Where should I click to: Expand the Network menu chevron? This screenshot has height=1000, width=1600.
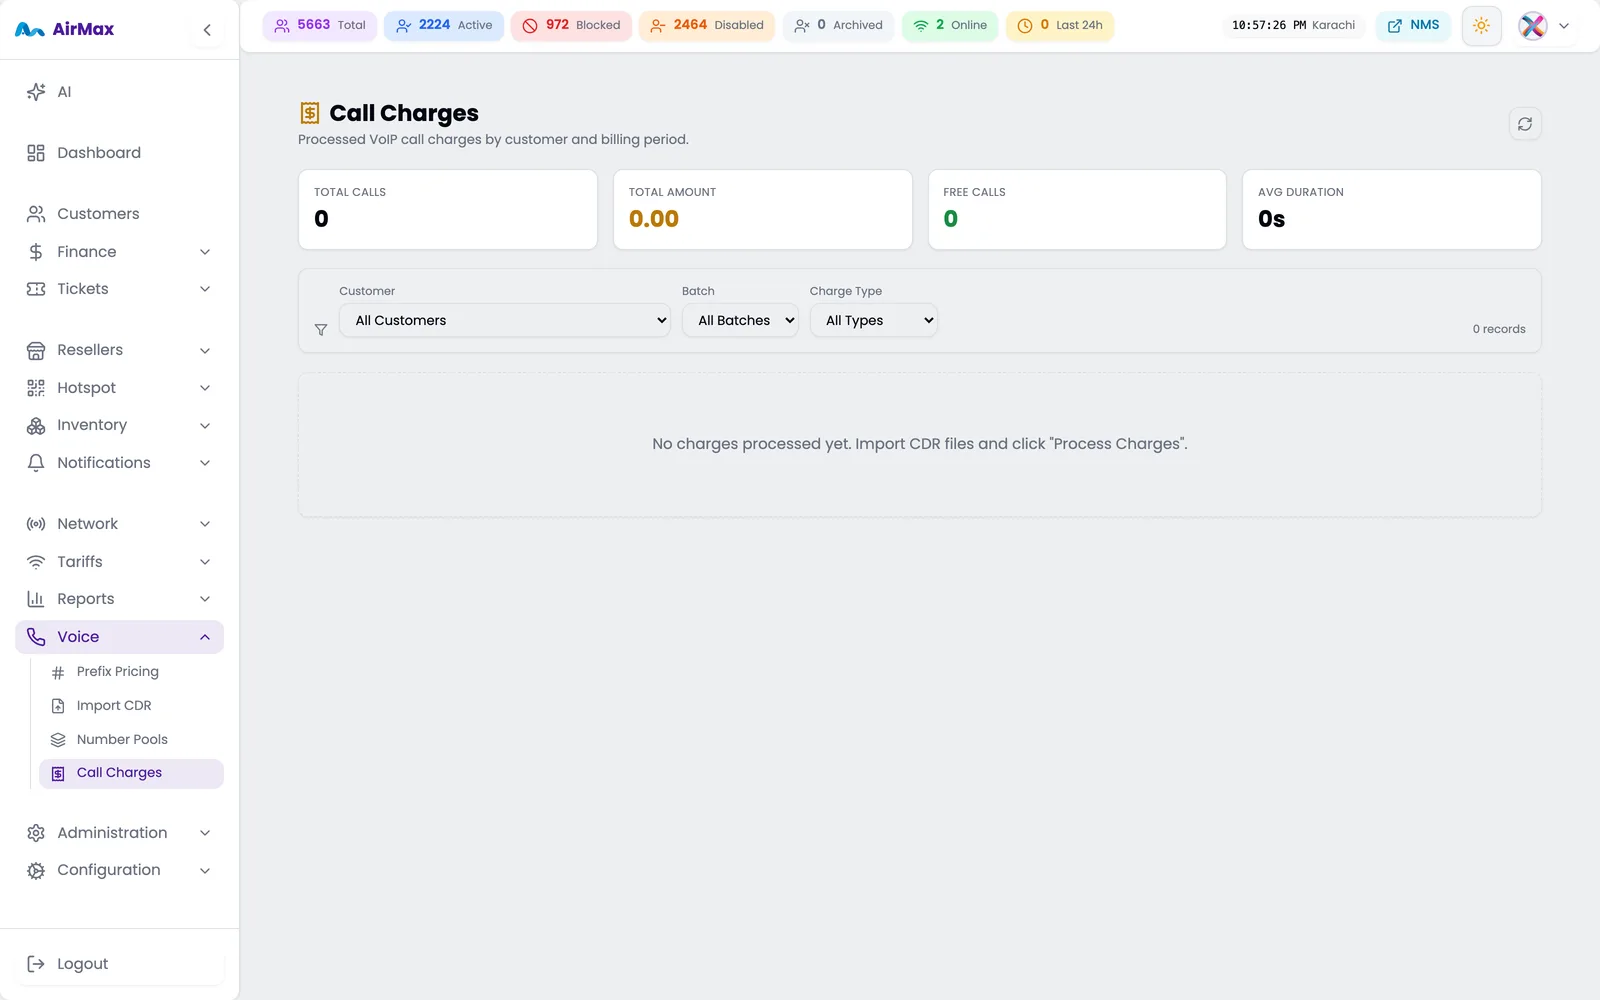click(x=205, y=524)
